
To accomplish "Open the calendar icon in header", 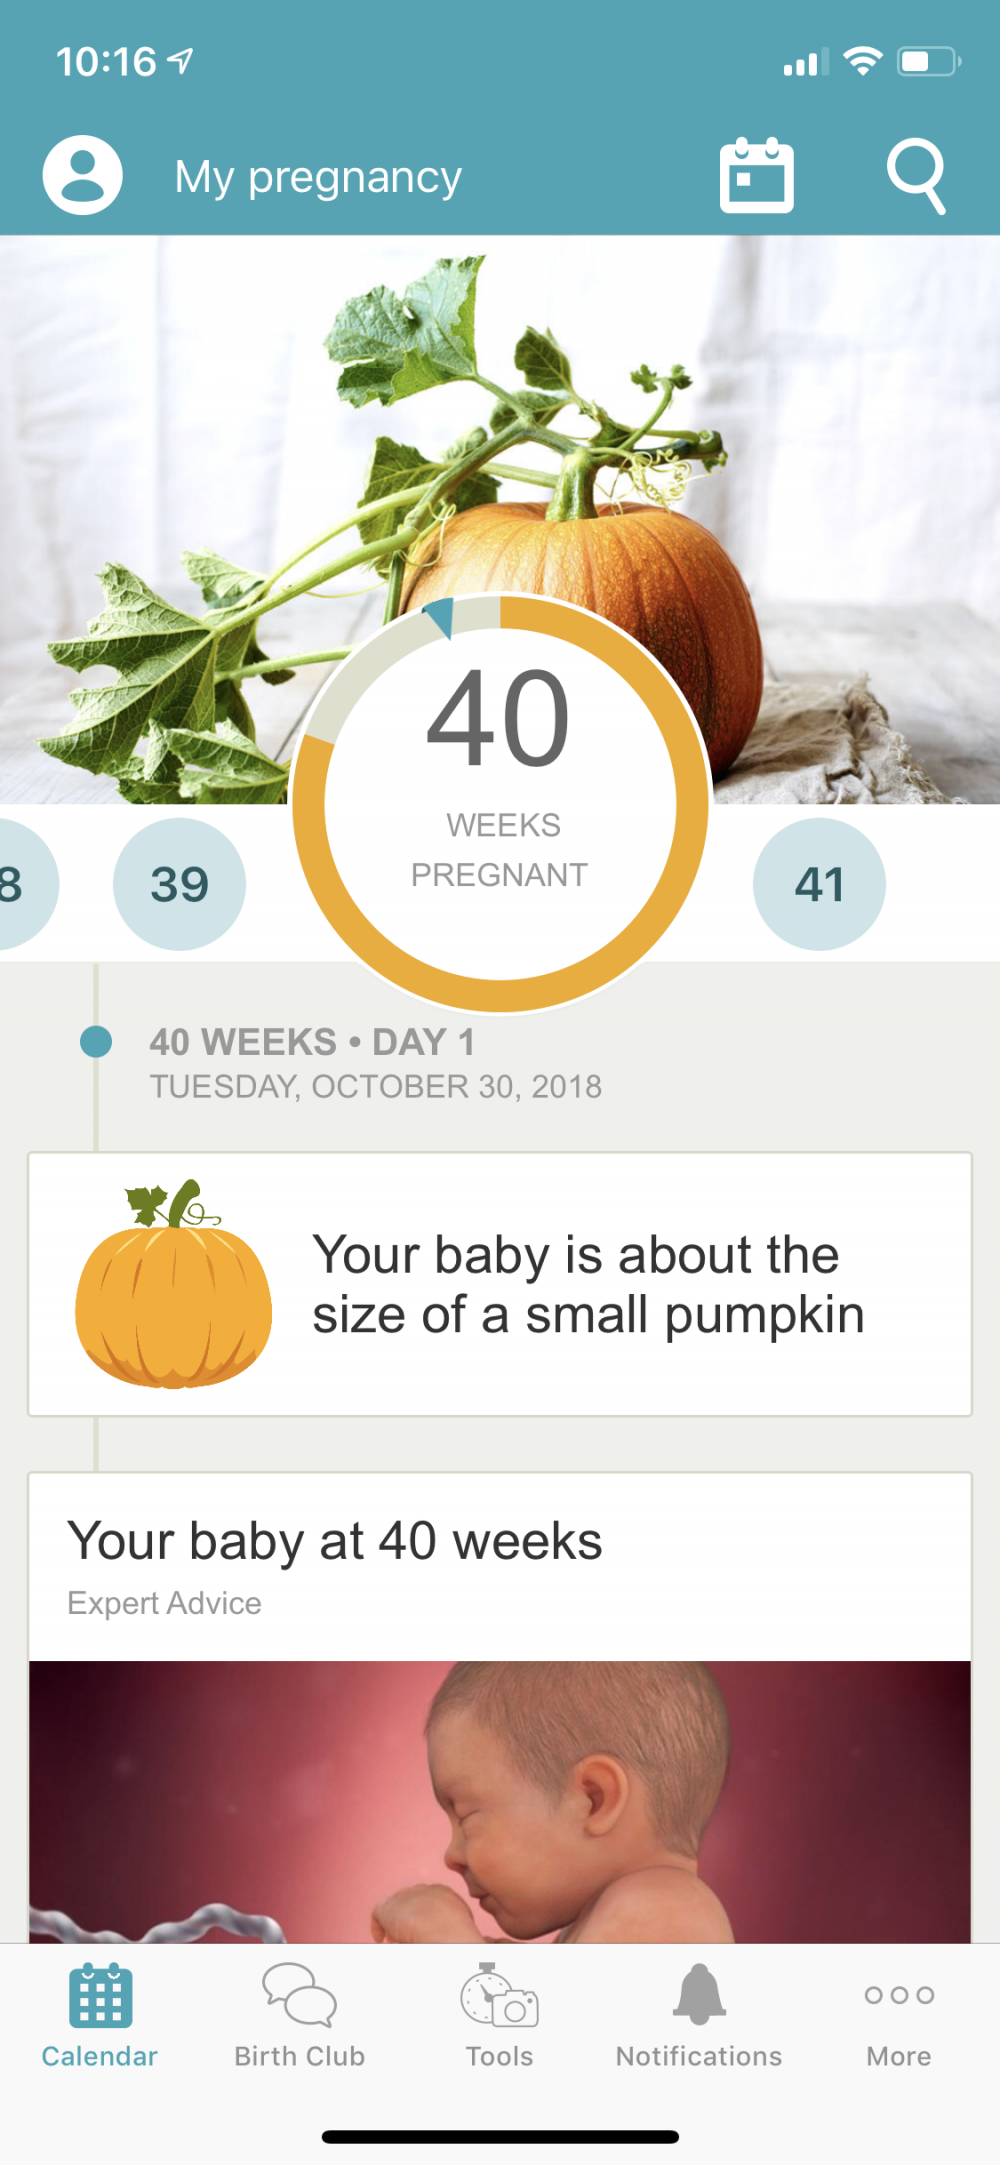I will pyautogui.click(x=757, y=175).
